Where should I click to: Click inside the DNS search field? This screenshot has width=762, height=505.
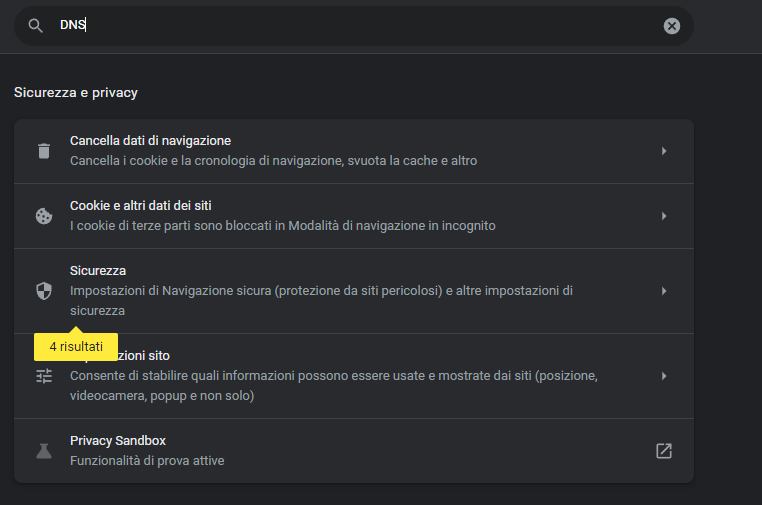350,26
